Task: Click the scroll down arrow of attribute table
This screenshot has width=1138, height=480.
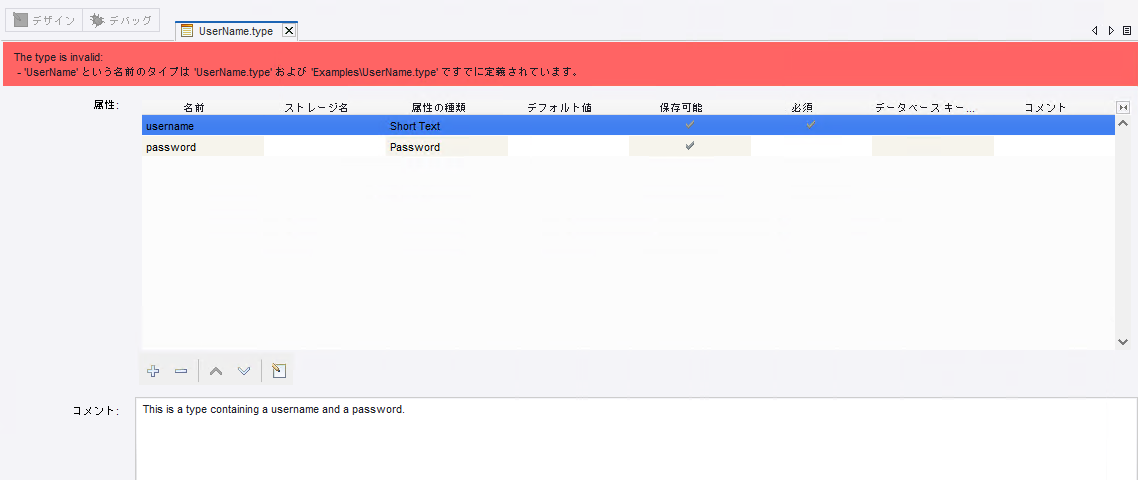Action: (x=1122, y=341)
